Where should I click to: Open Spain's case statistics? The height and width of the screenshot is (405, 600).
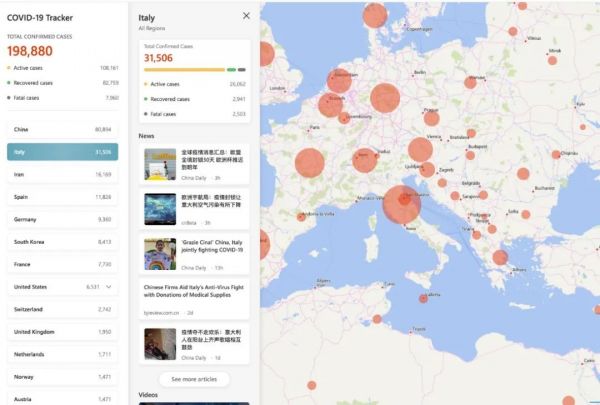pyautogui.click(x=62, y=197)
